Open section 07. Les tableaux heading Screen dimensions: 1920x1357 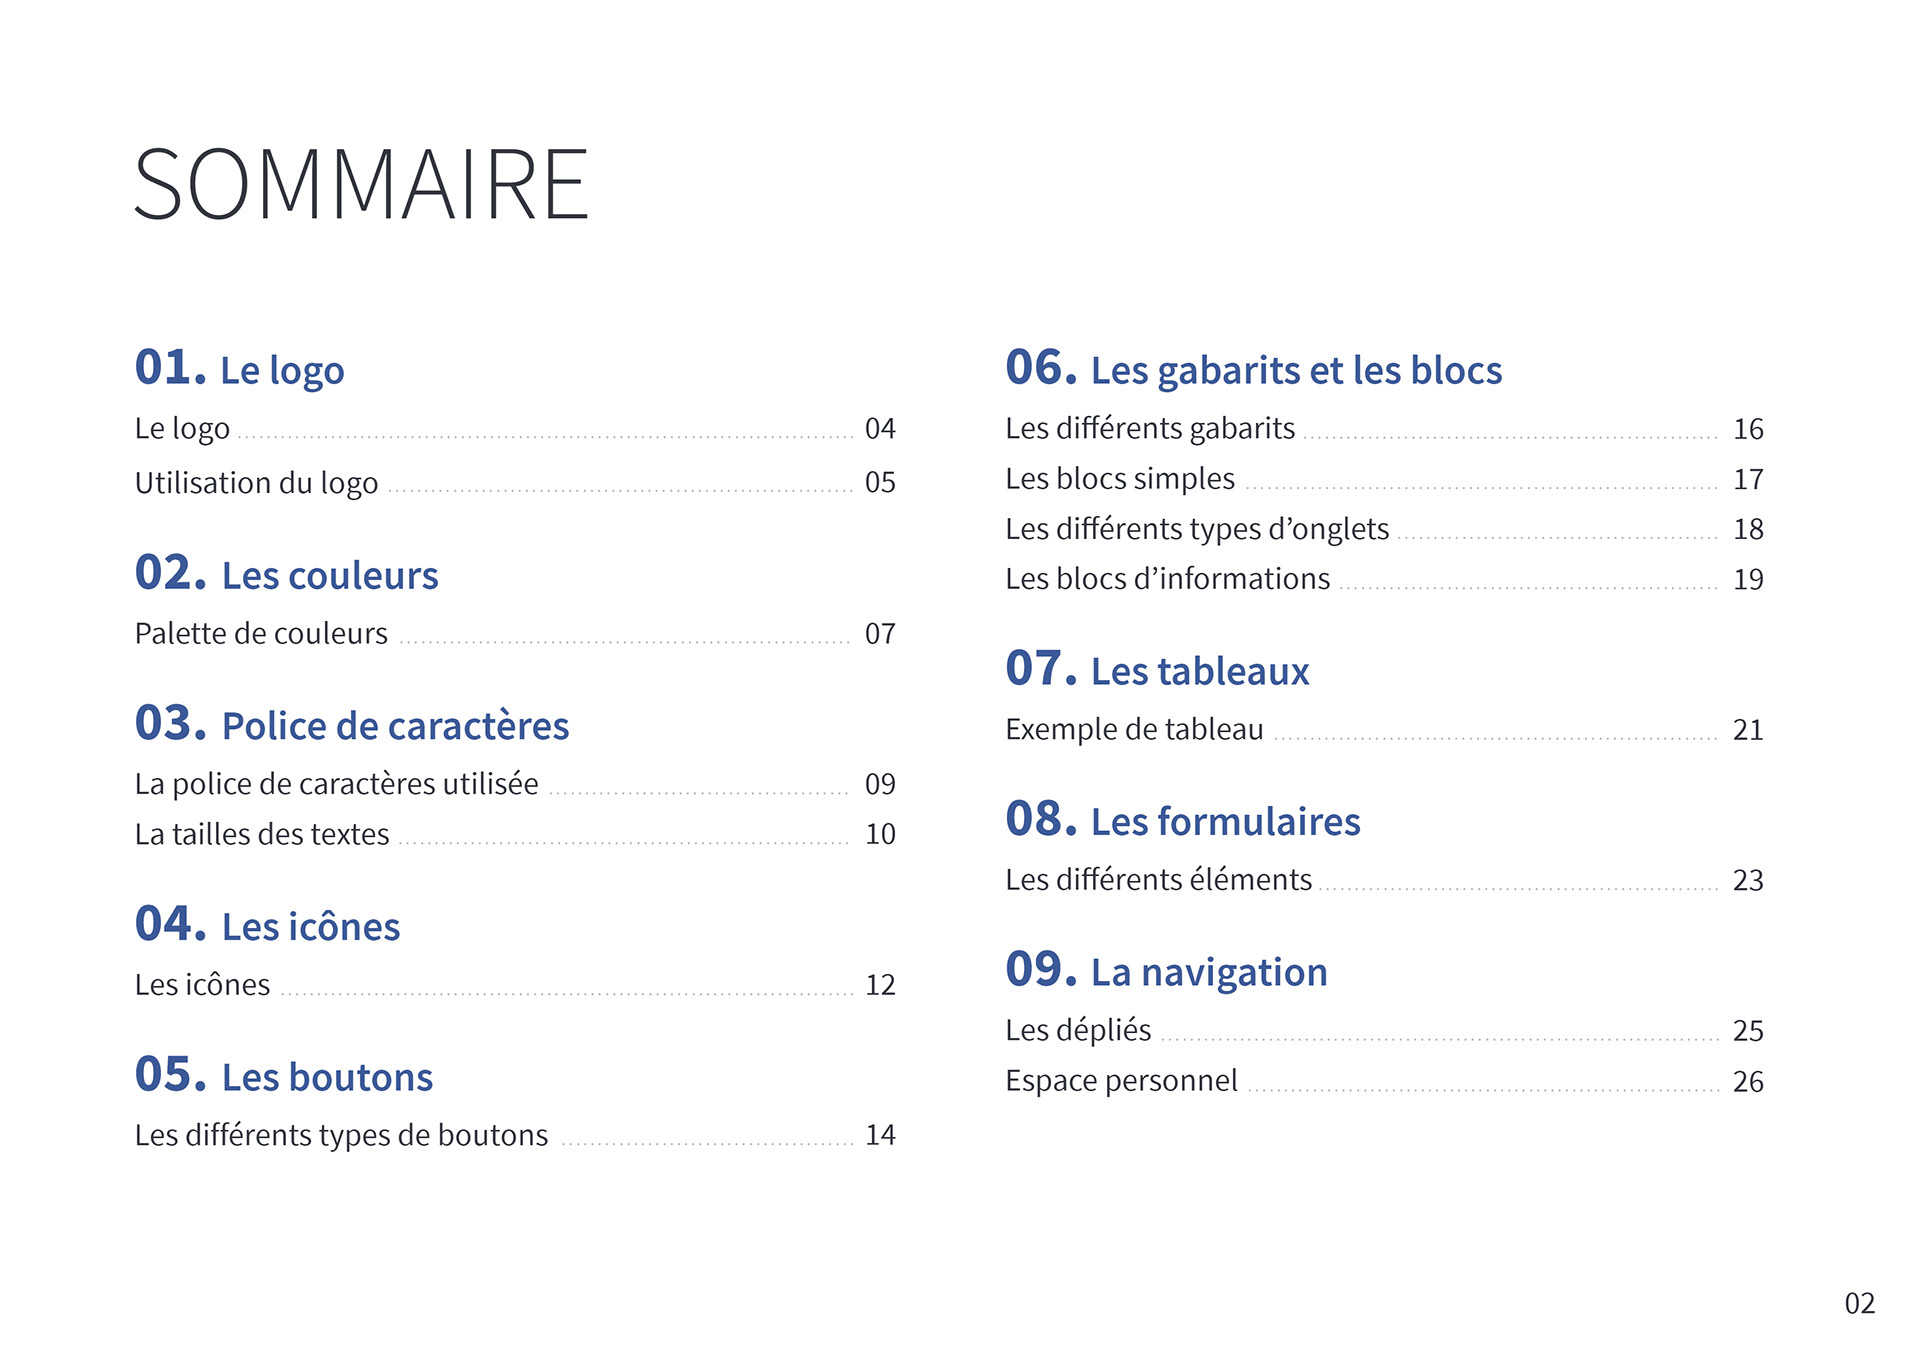pos(1157,670)
